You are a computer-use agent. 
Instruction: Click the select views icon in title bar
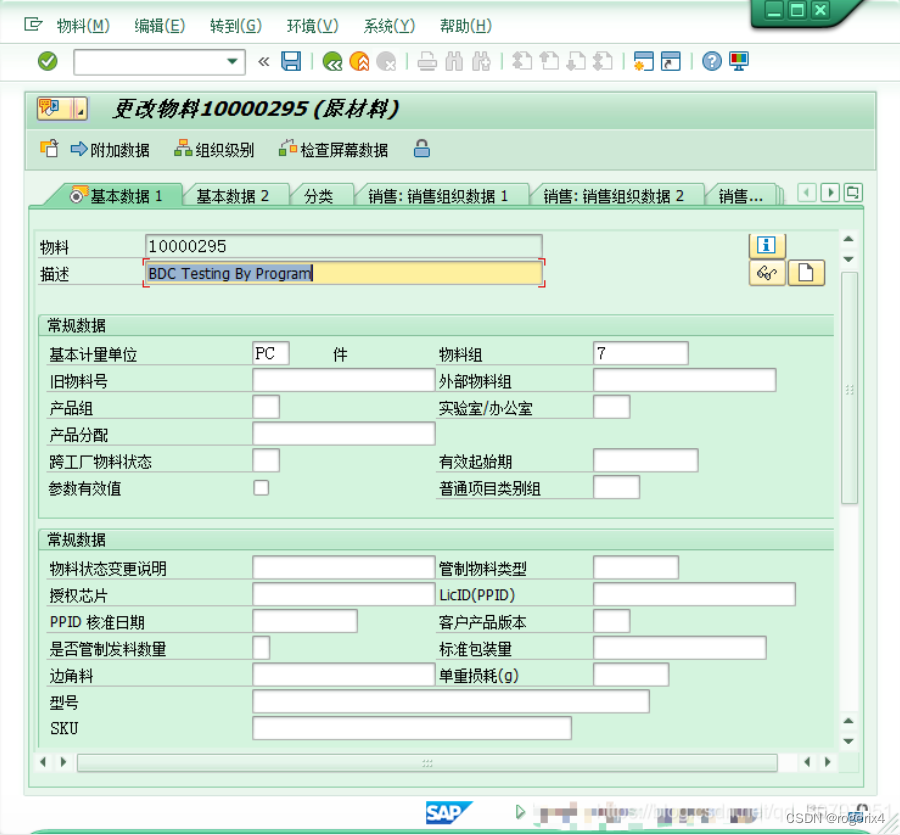[63, 108]
